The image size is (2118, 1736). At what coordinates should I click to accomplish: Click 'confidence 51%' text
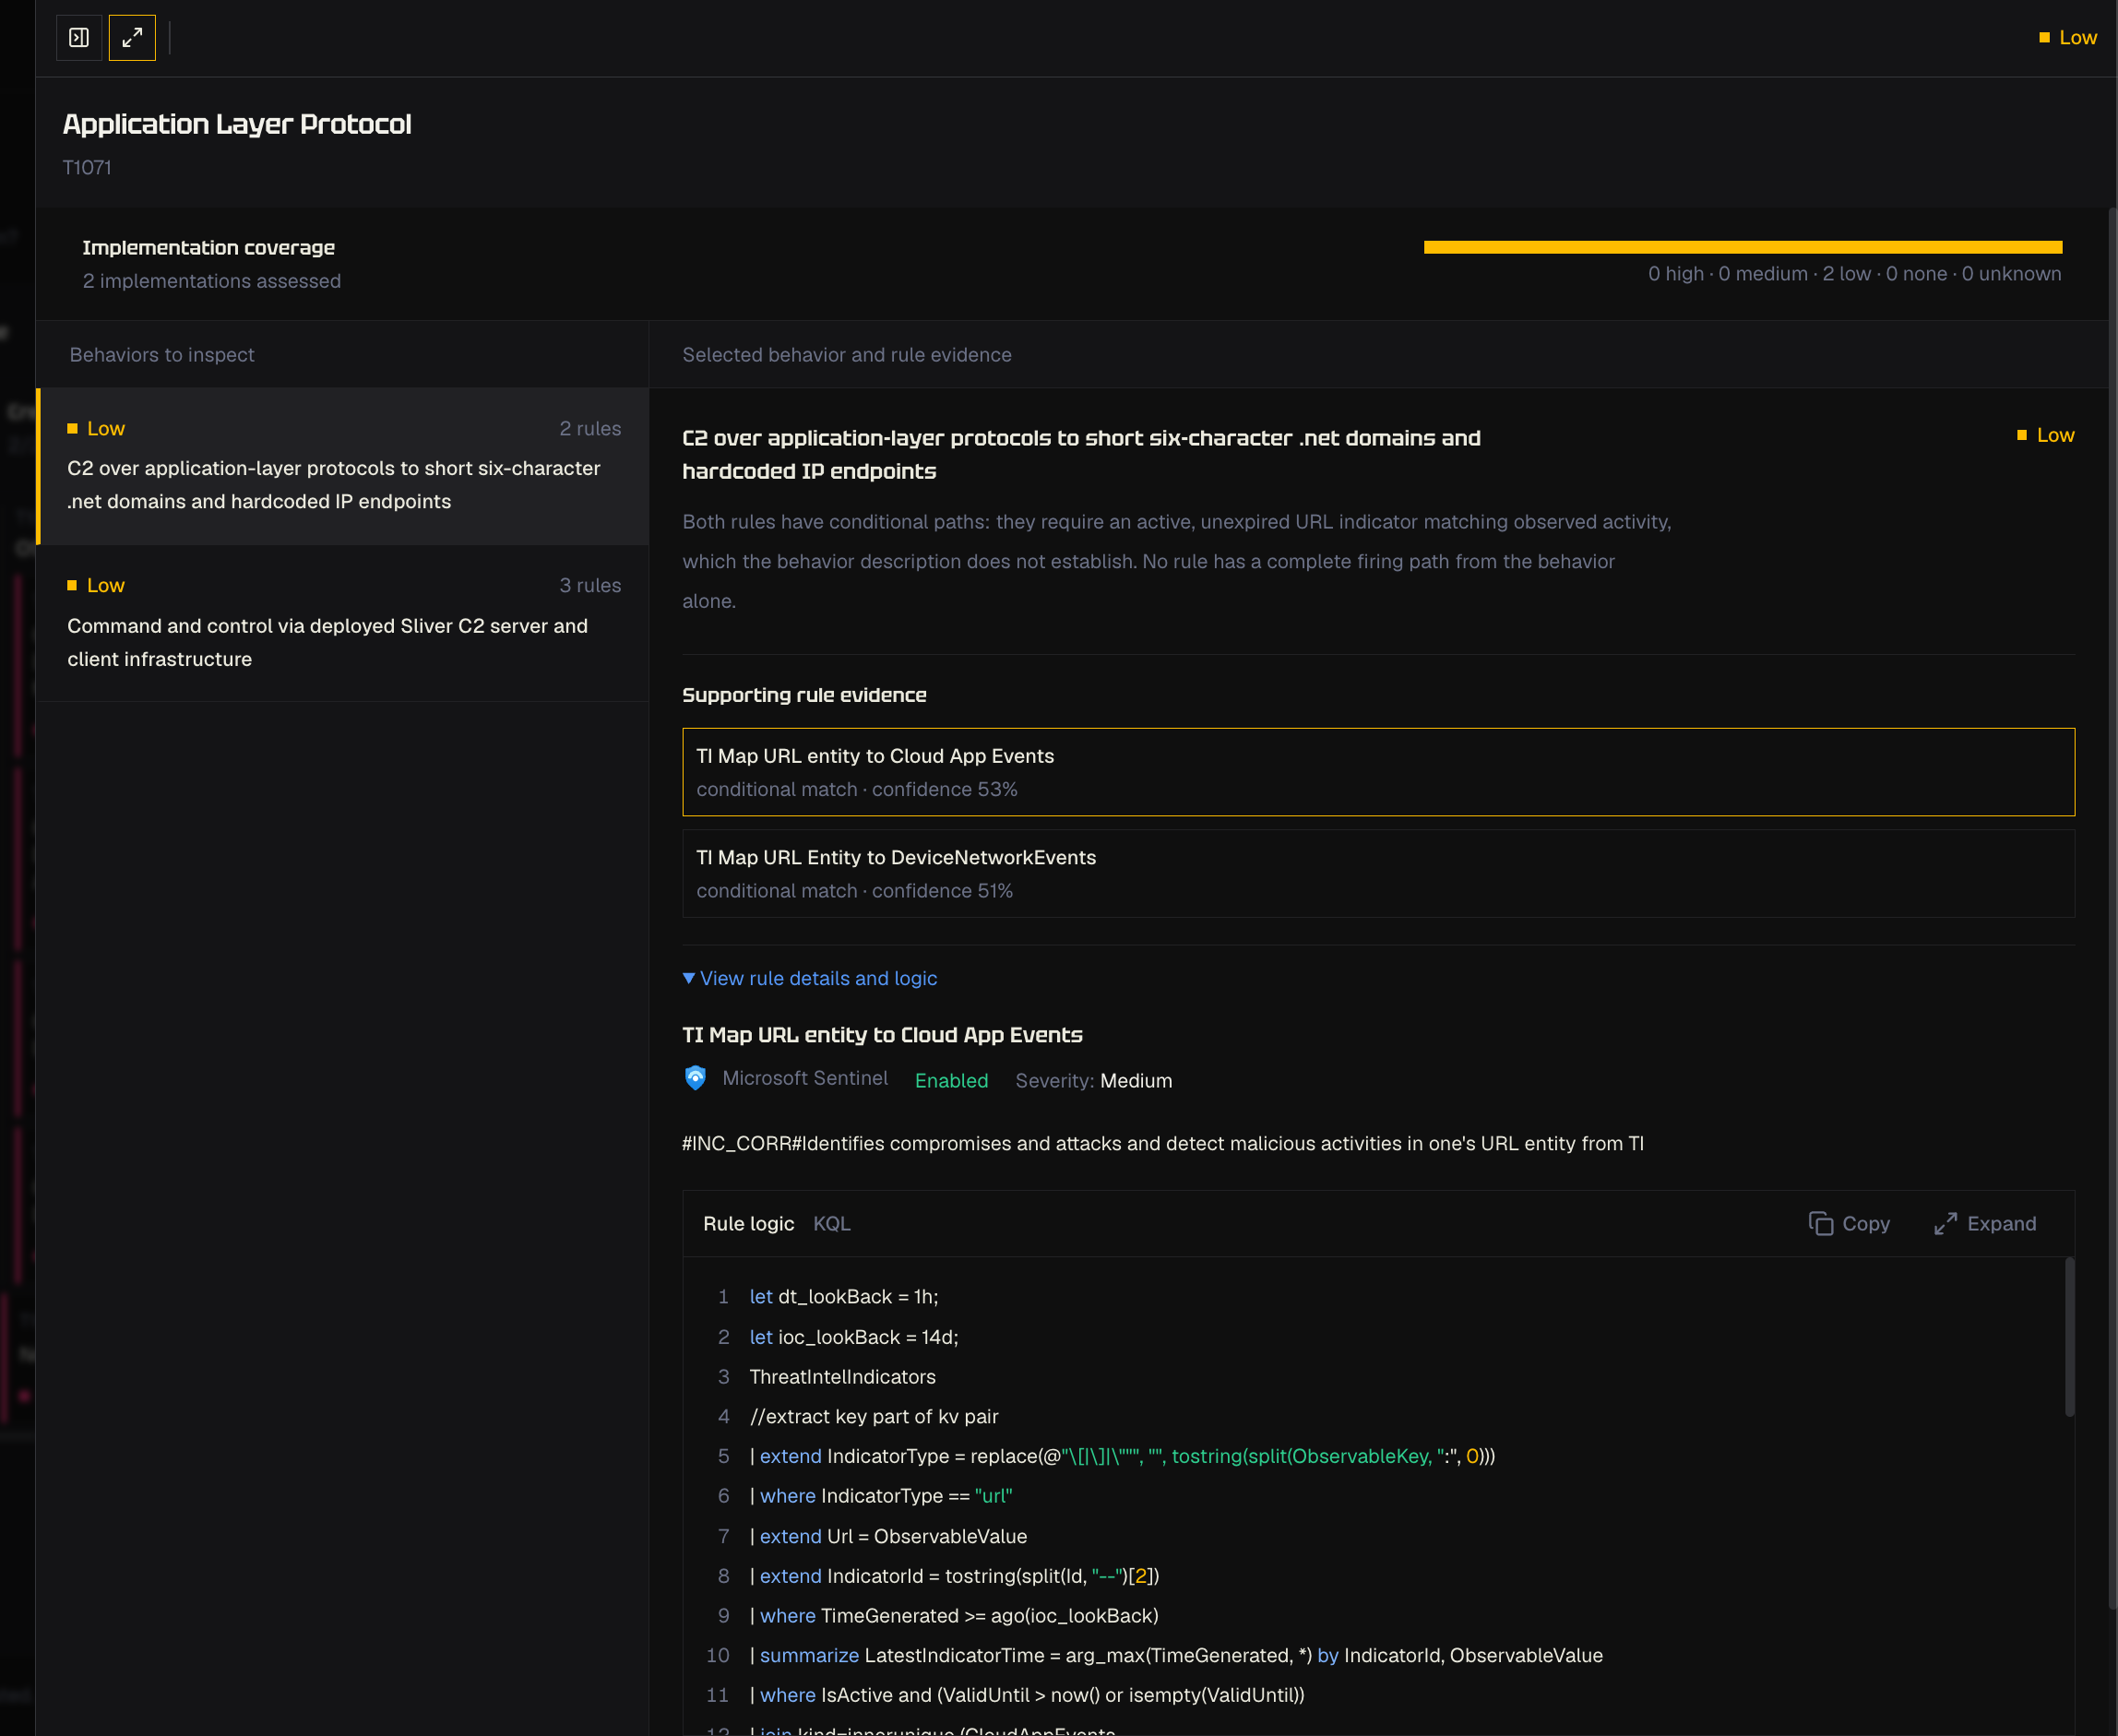pos(942,890)
